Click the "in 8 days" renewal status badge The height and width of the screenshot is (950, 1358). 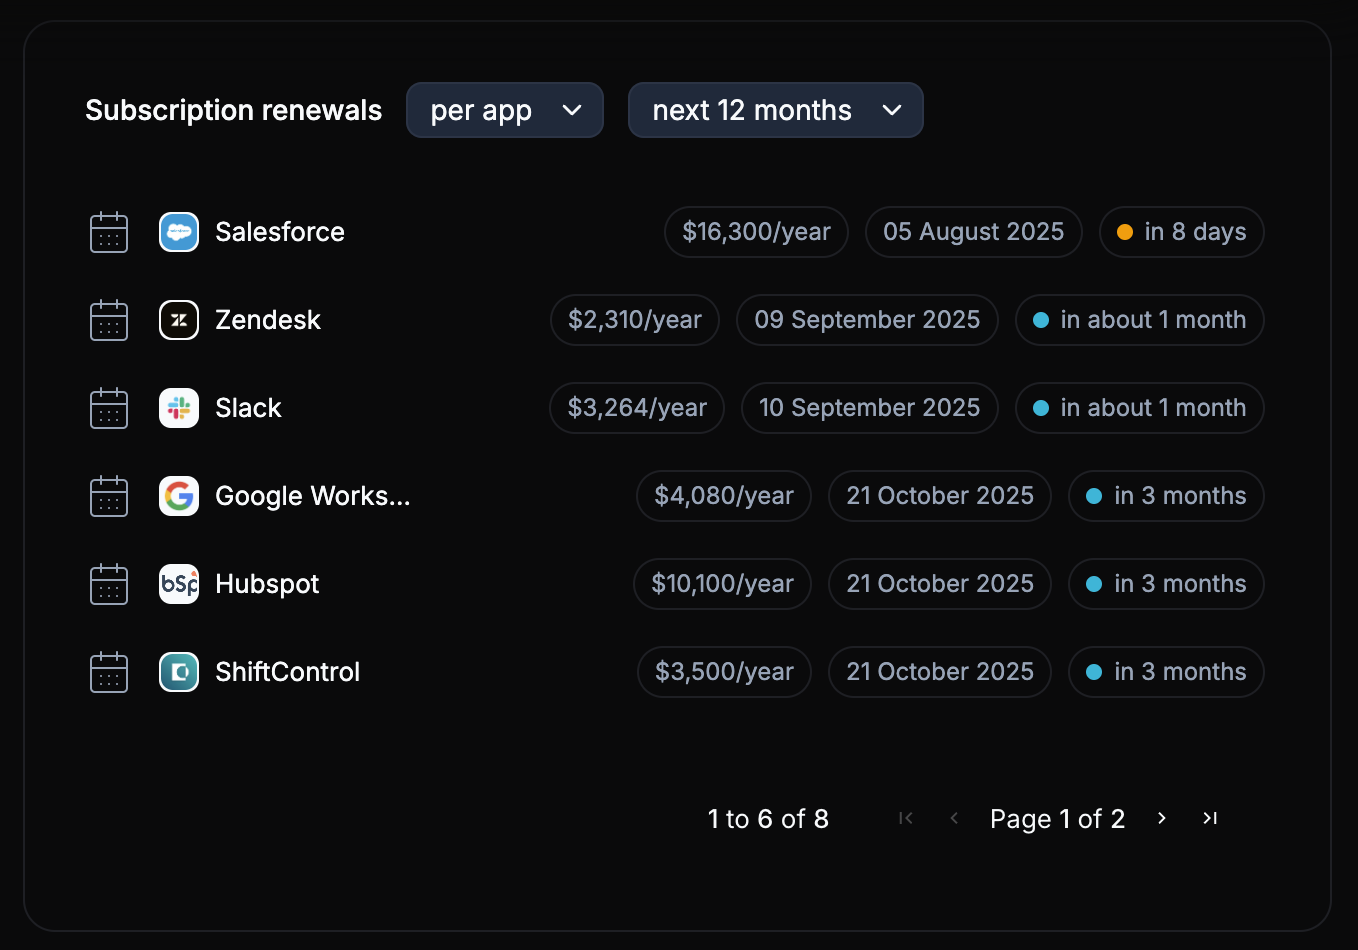[1181, 232]
